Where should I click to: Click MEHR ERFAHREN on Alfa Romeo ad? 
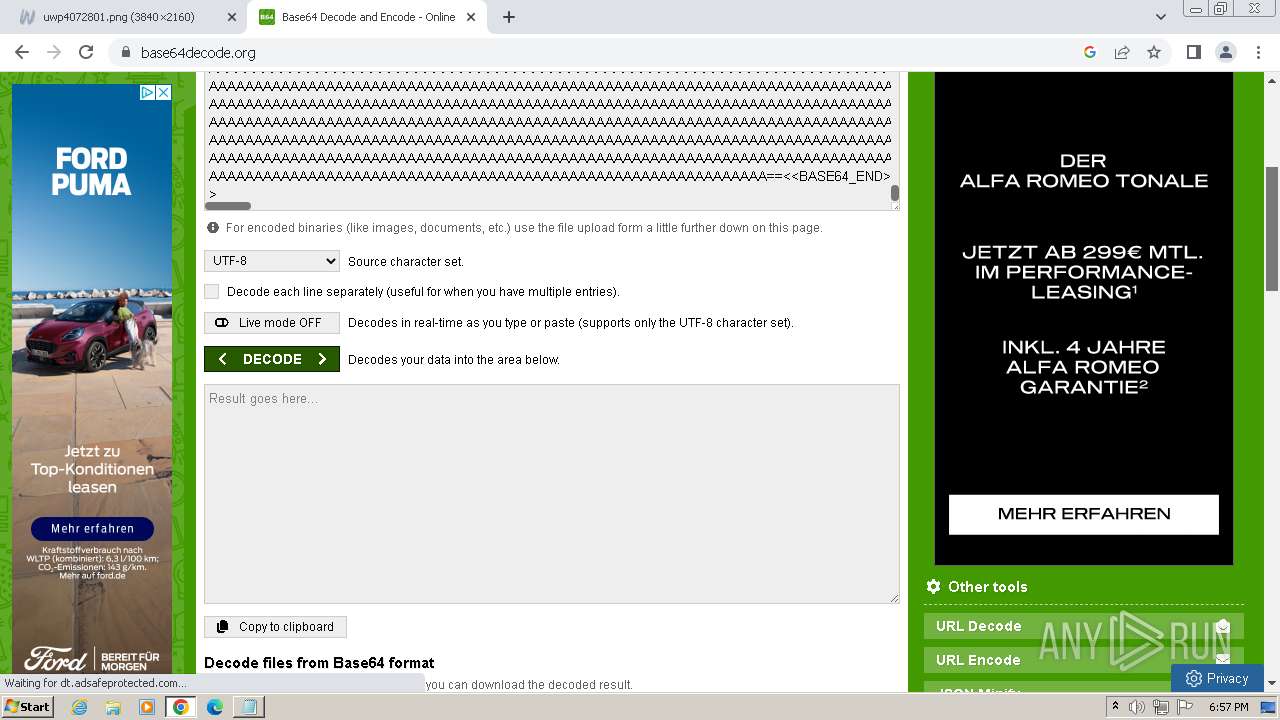[x=1084, y=514]
